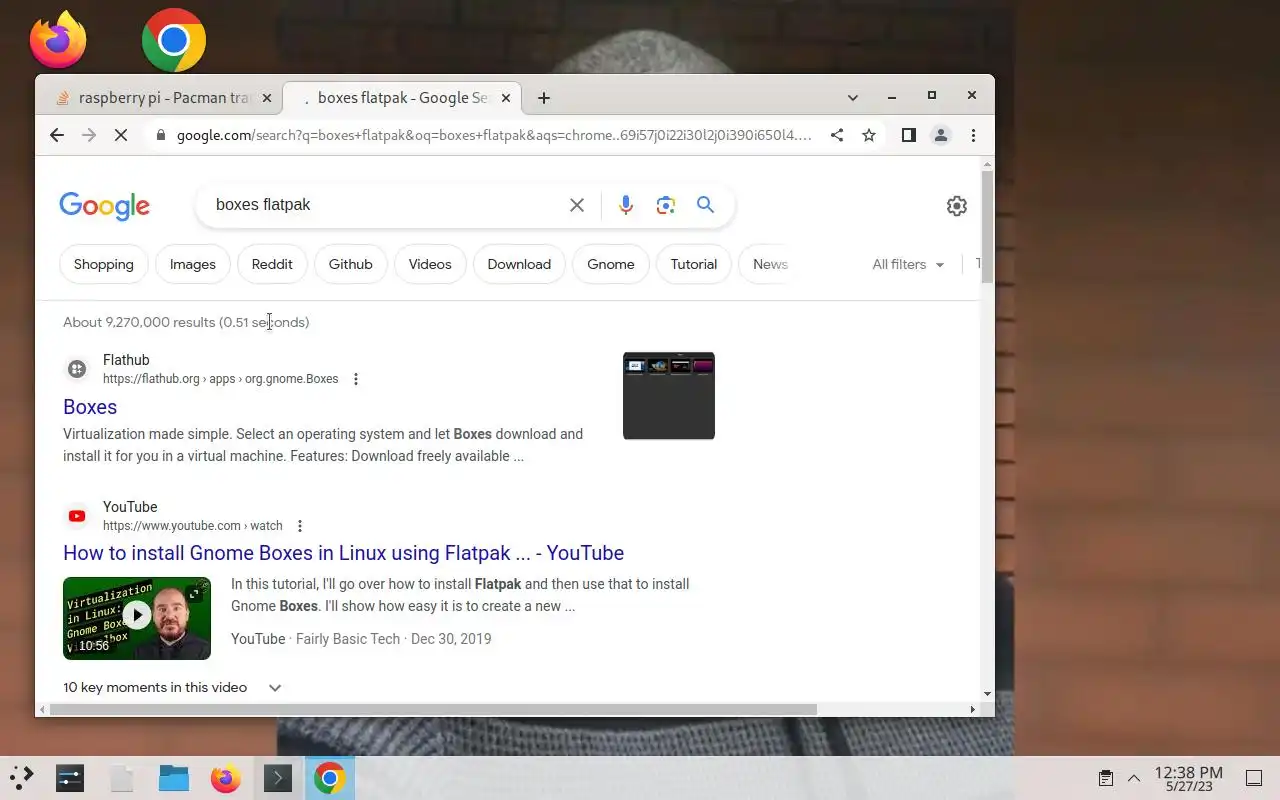The width and height of the screenshot is (1280, 800).
Task: Filter results by Shopping
Action: click(104, 264)
